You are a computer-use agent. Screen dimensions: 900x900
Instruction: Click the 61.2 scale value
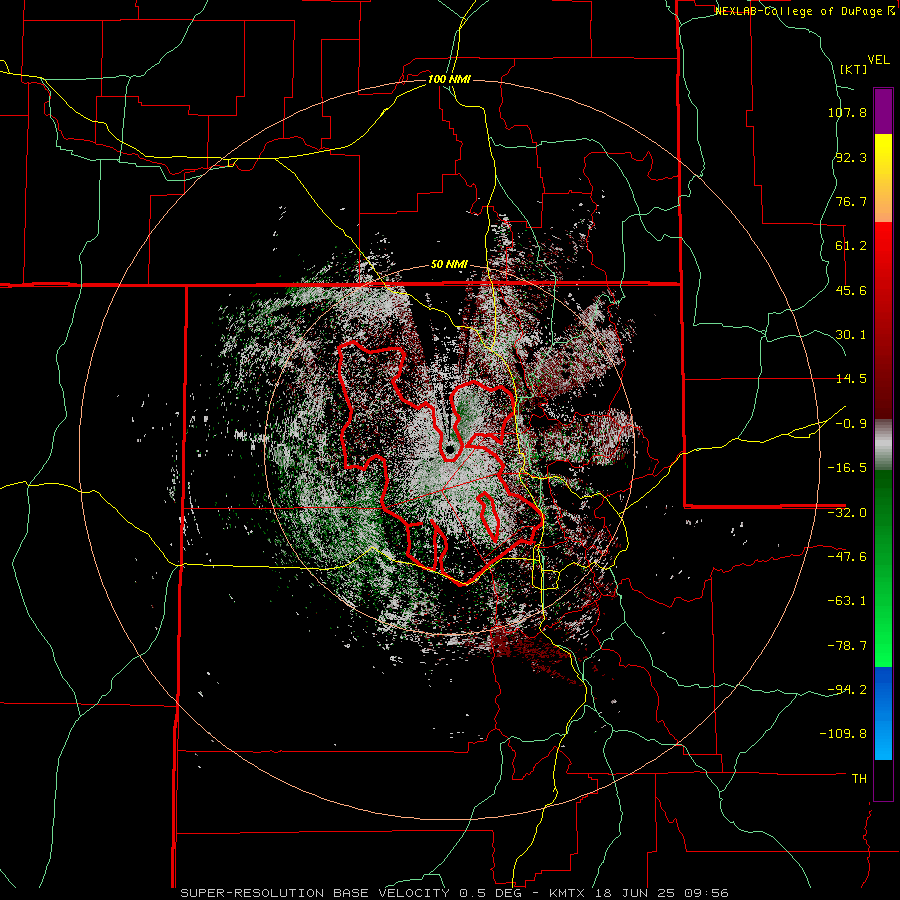851,246
